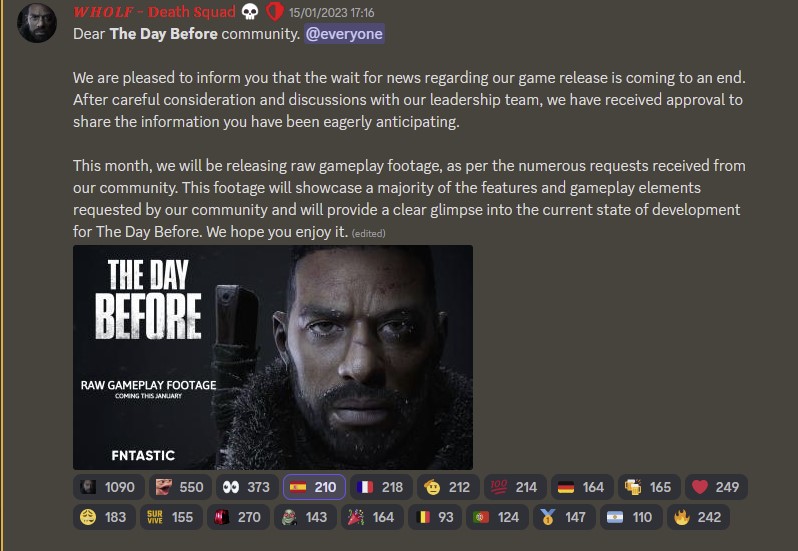Add the France flag reaction showing 218
This screenshot has width=798, height=551.
coord(381,487)
